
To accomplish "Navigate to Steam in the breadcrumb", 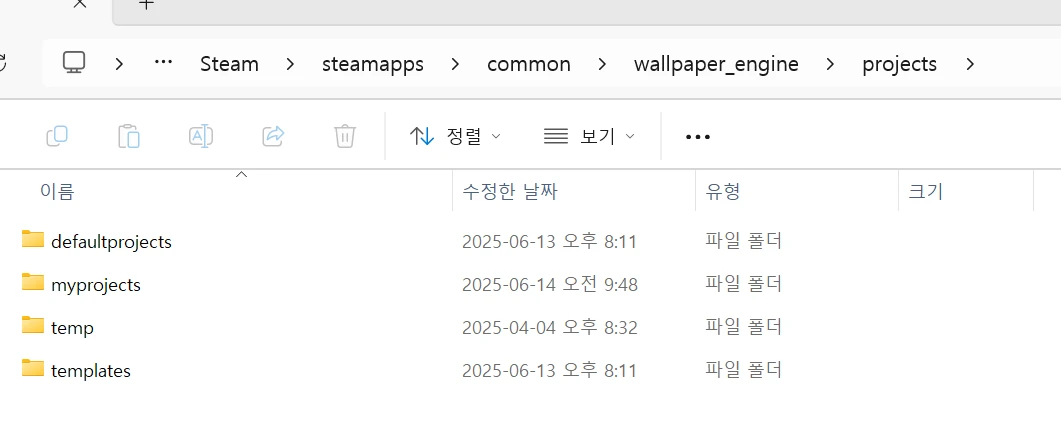I will 229,64.
